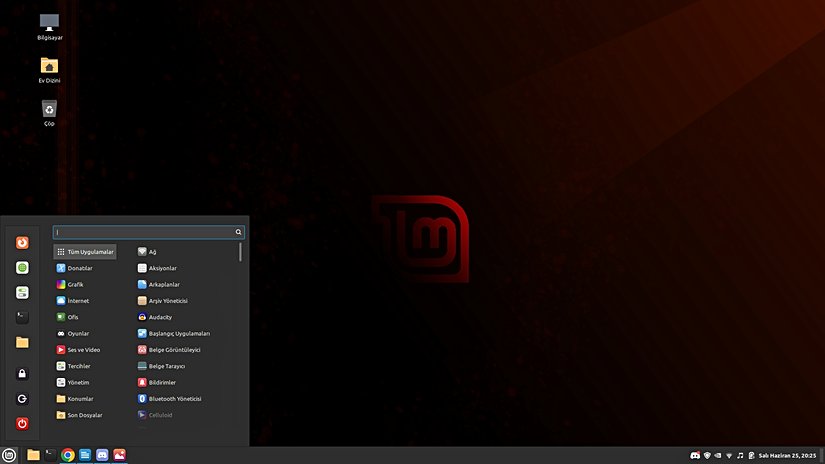Open the Son Dosyalar category
Screen dimensions: 825x464
85,415
